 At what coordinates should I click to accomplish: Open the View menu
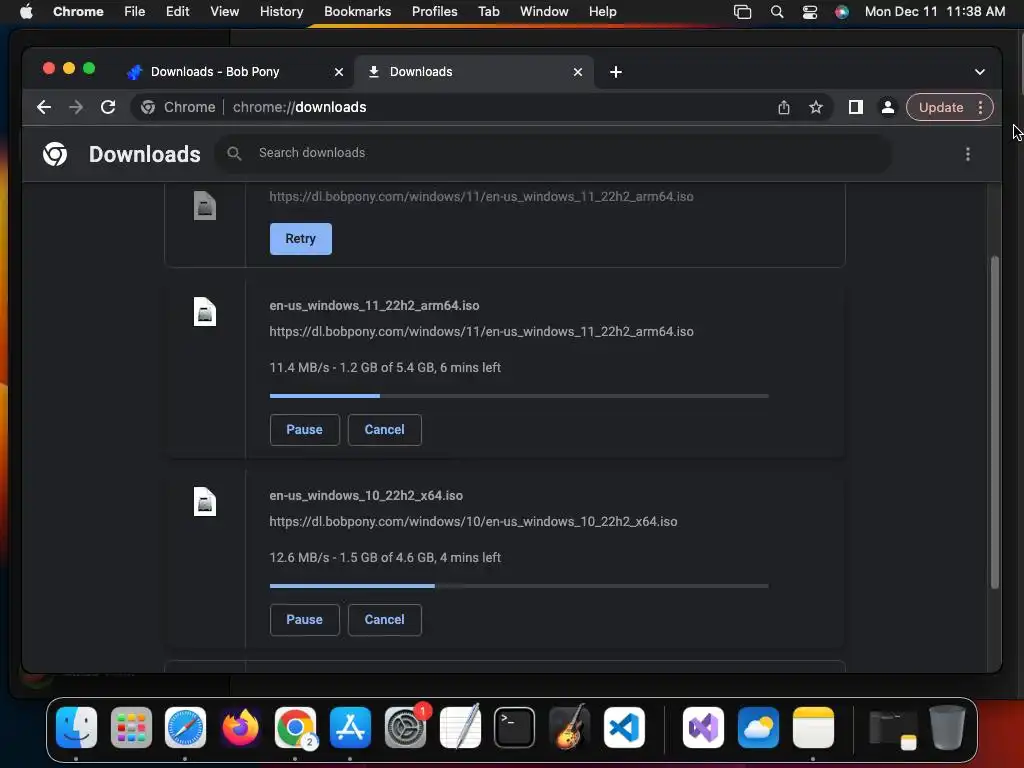tap(224, 12)
